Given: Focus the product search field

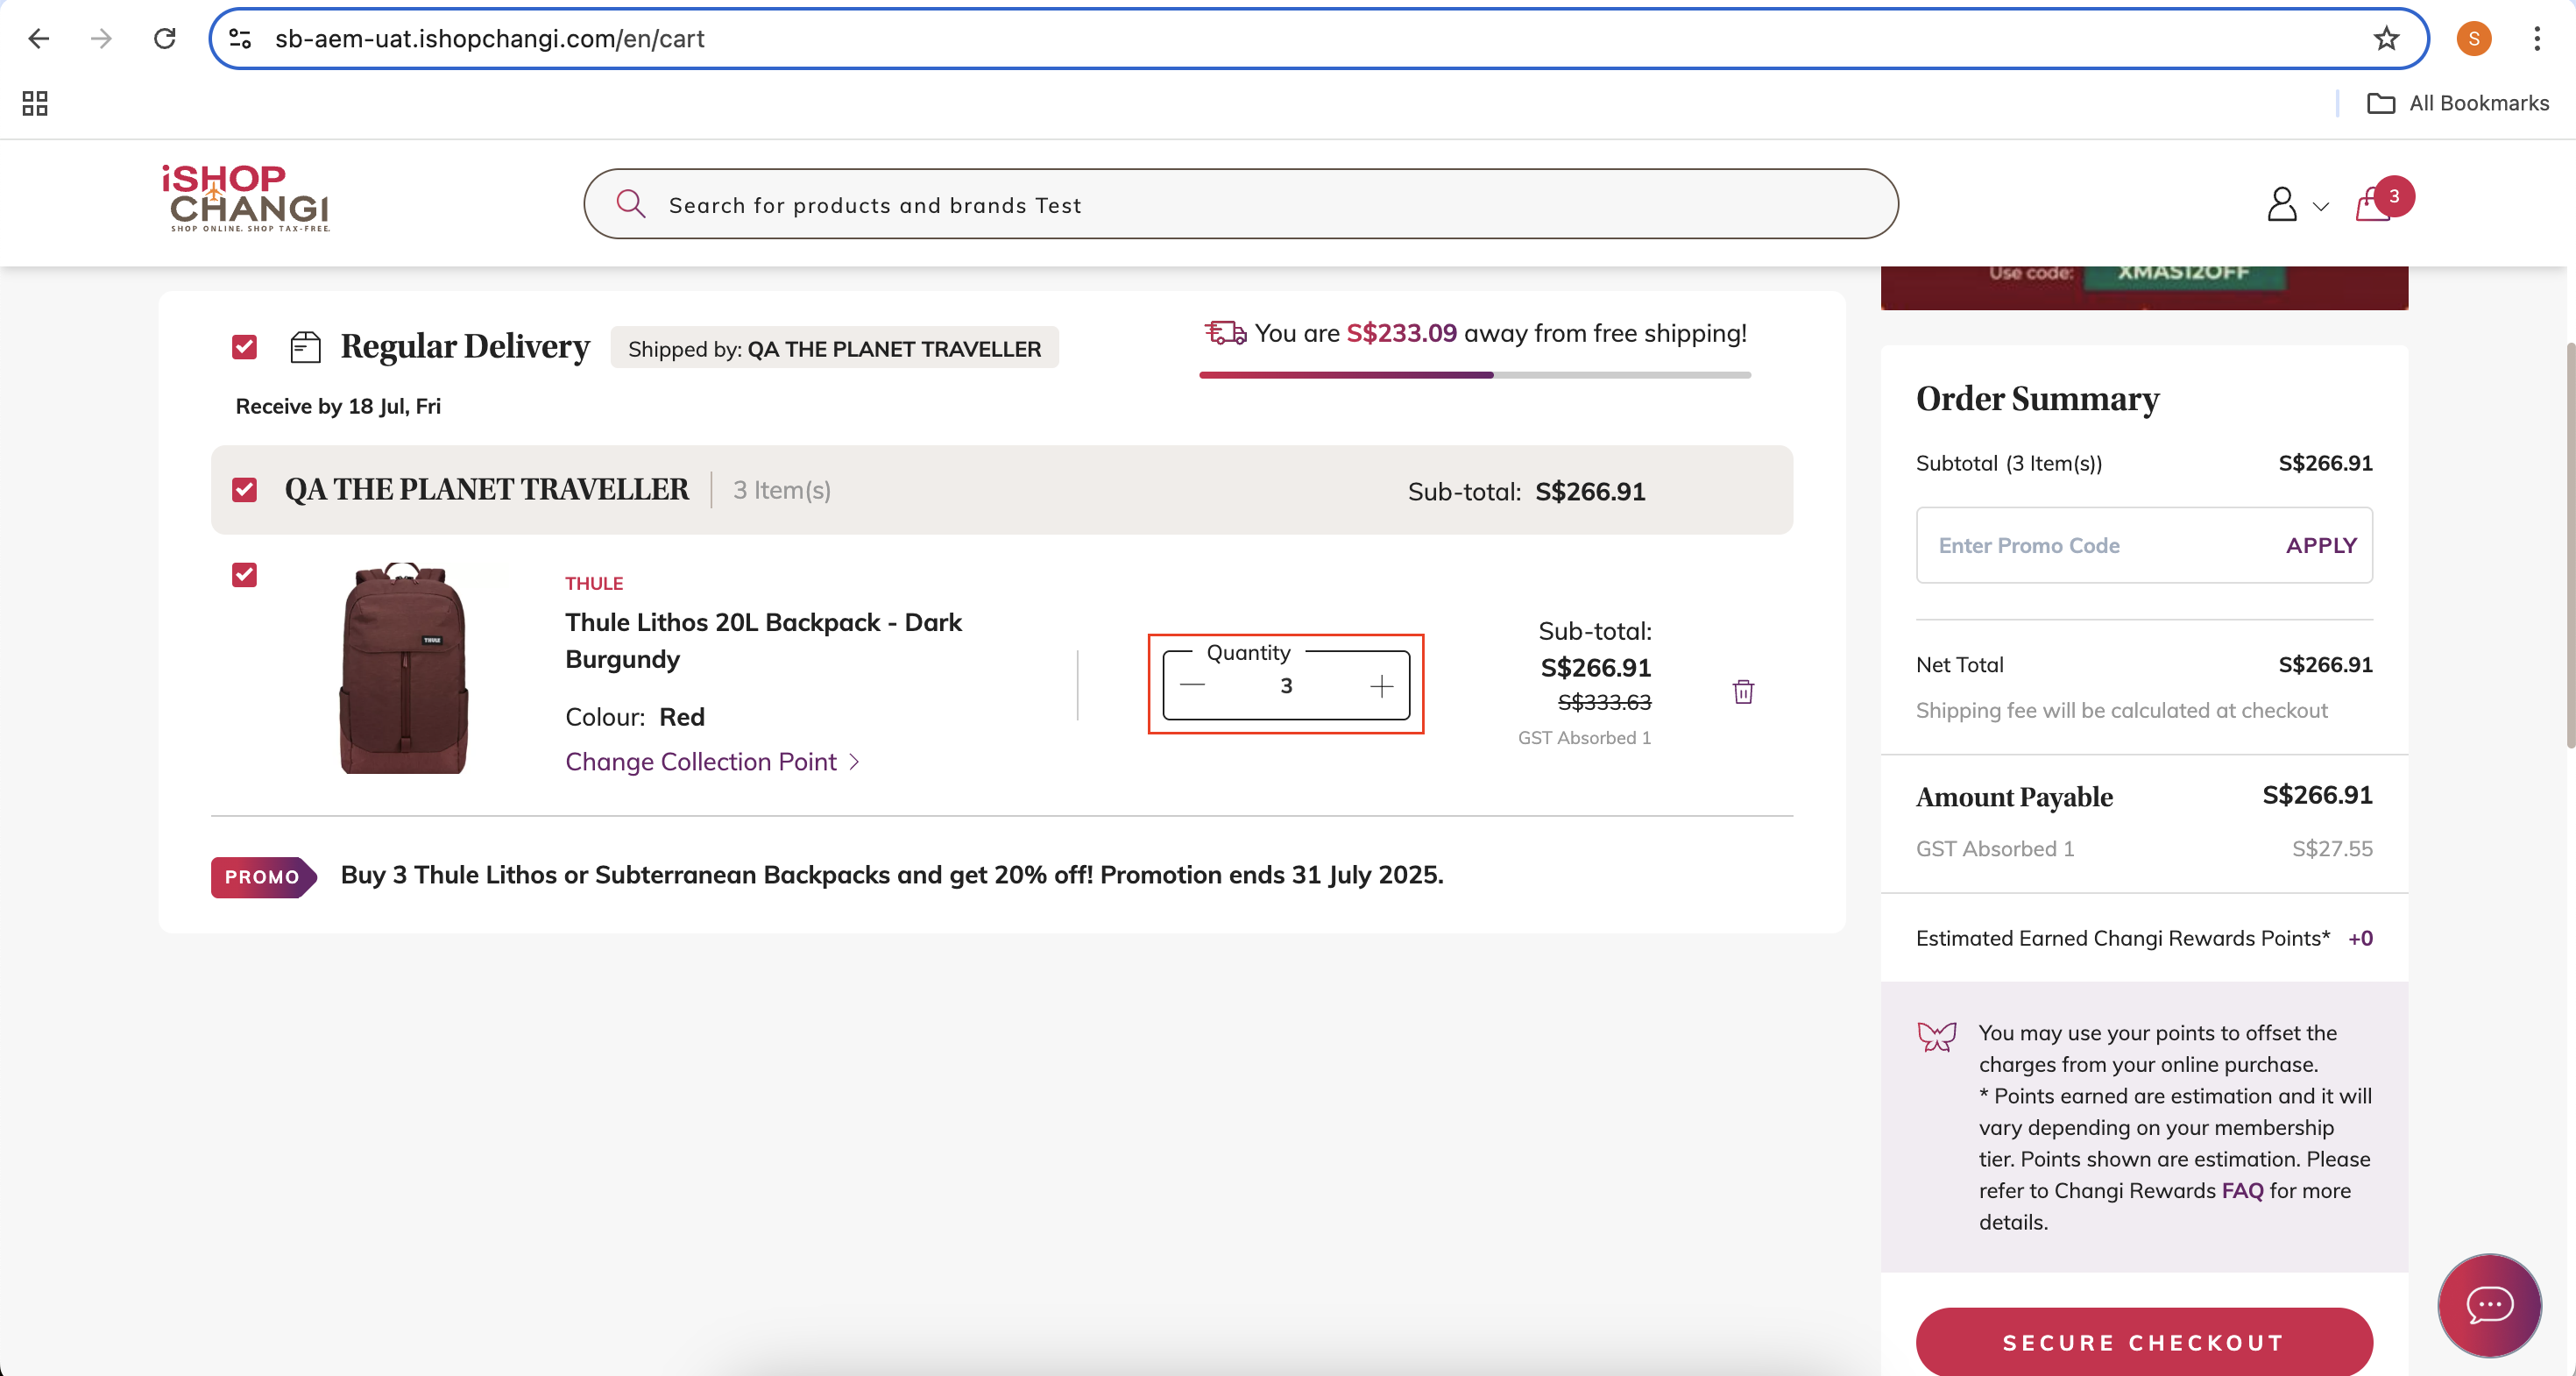Looking at the screenshot, I should click(x=1240, y=204).
